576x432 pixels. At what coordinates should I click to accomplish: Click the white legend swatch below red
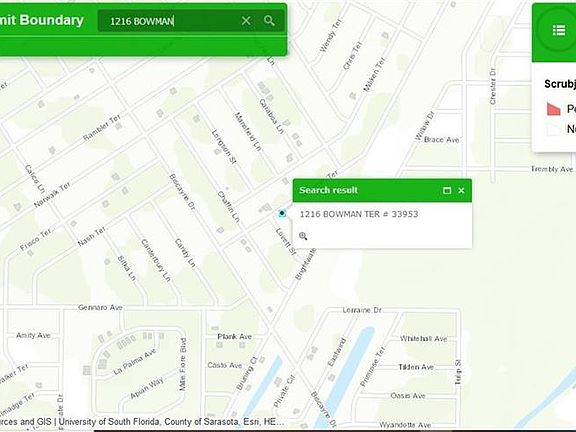pyautogui.click(x=553, y=129)
